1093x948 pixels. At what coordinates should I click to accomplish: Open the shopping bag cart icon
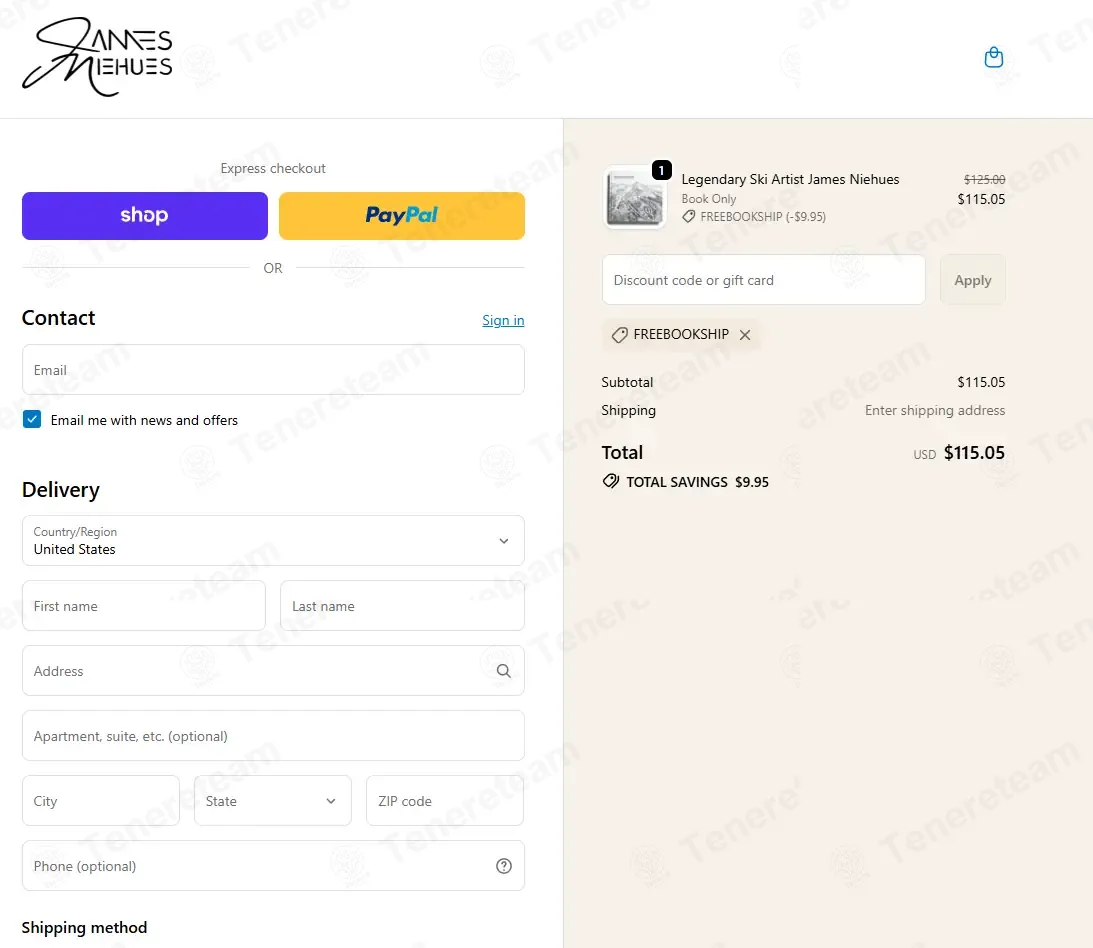pos(993,57)
